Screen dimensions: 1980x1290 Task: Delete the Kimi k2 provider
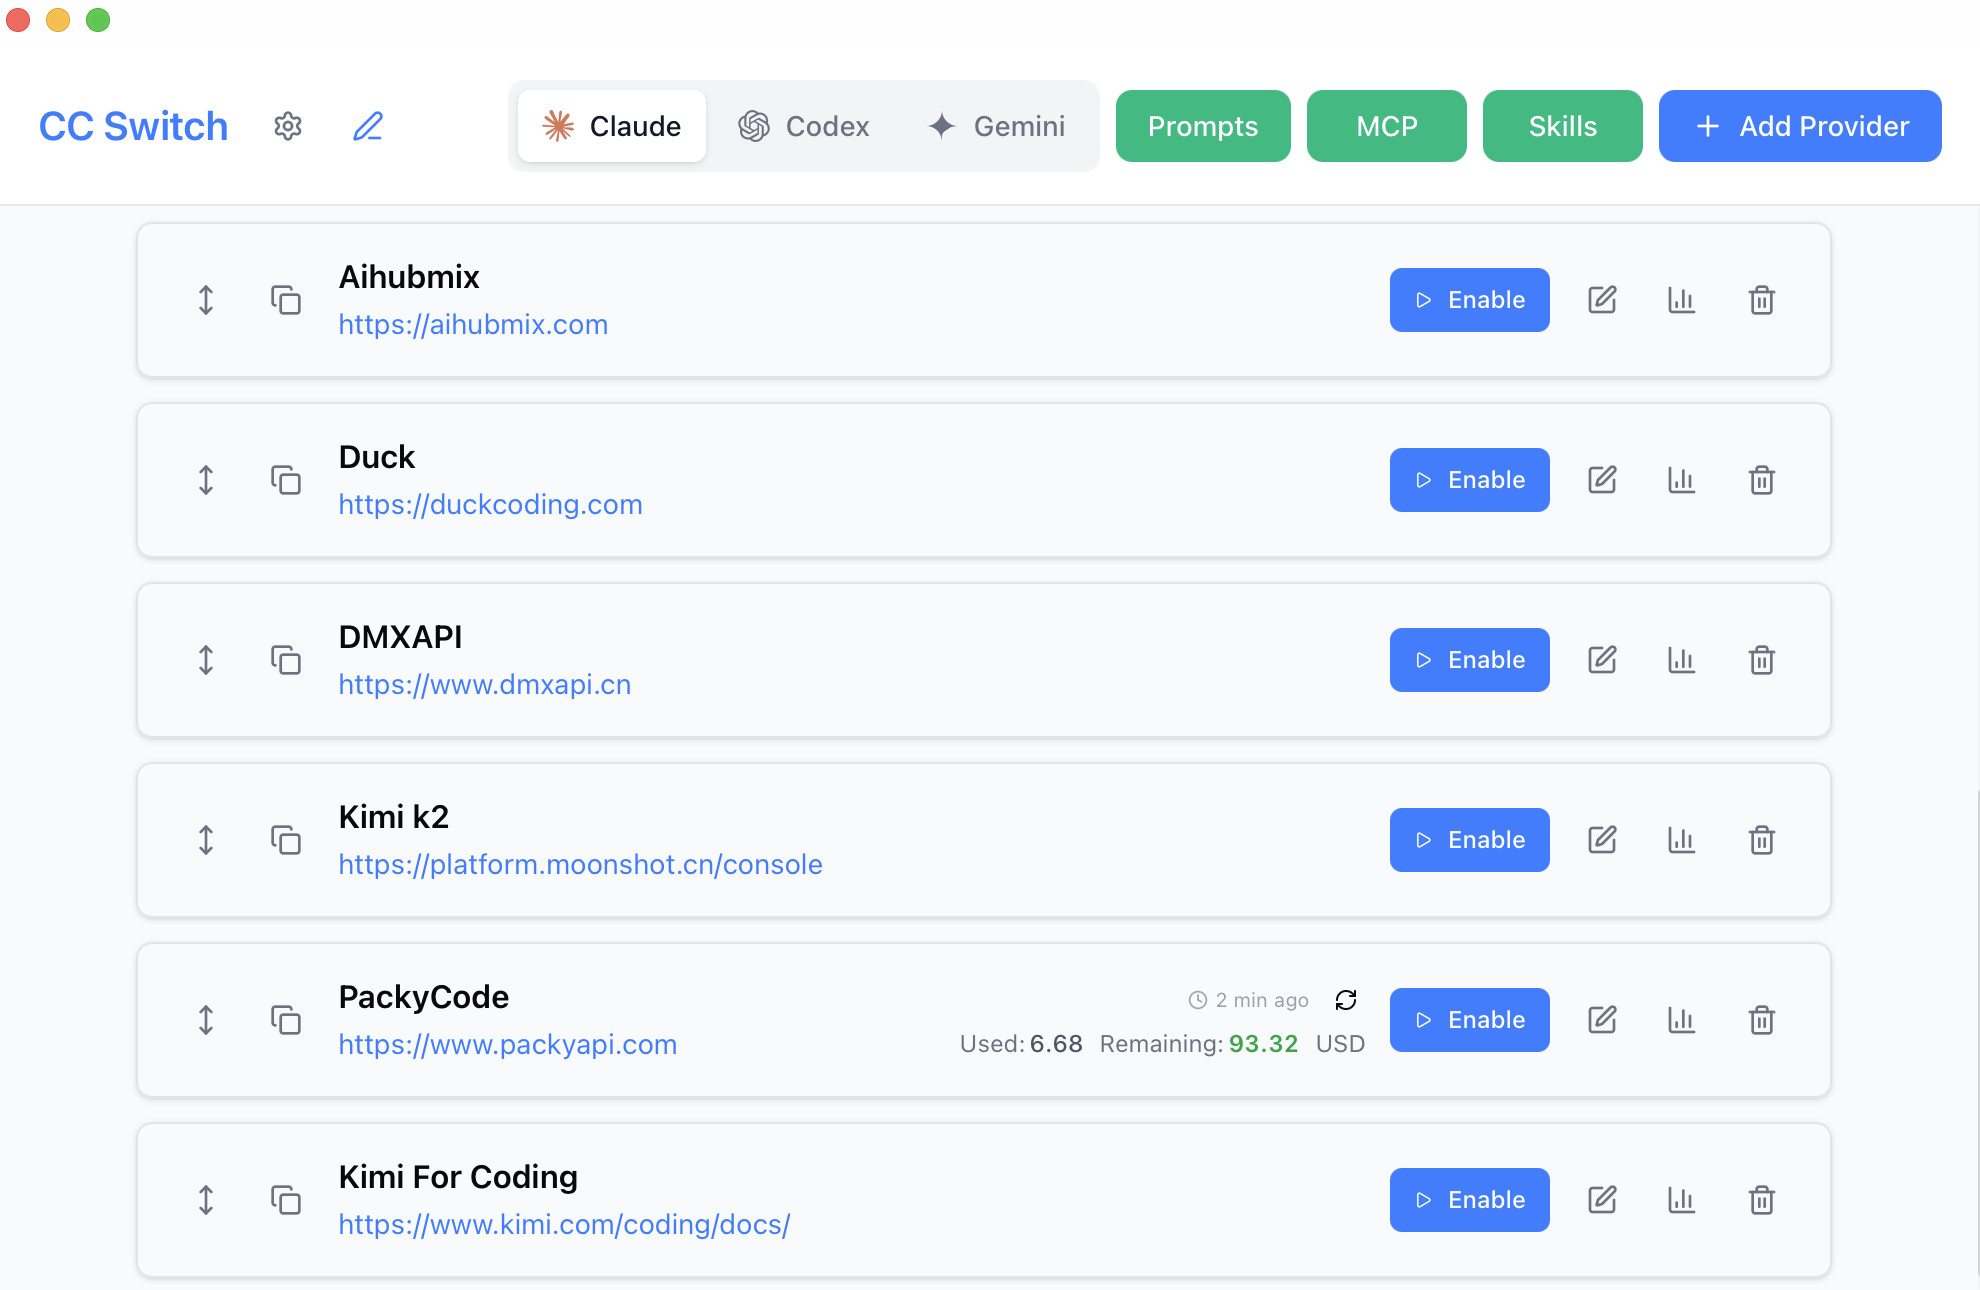pyautogui.click(x=1761, y=840)
